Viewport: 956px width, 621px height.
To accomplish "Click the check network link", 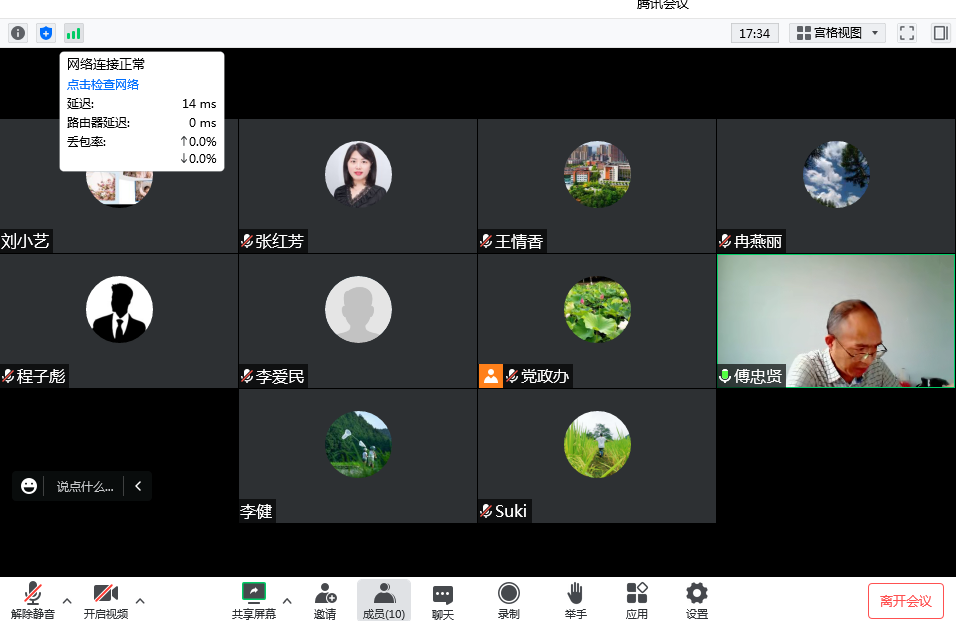I will [103, 84].
